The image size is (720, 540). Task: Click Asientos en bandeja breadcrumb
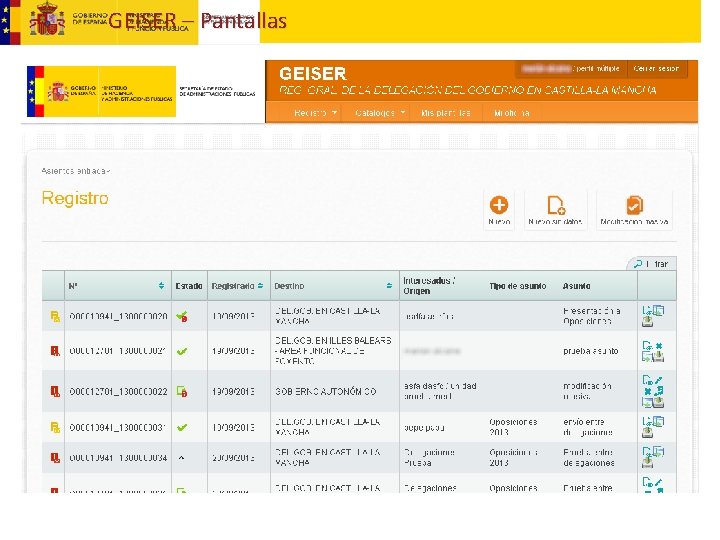point(76,171)
